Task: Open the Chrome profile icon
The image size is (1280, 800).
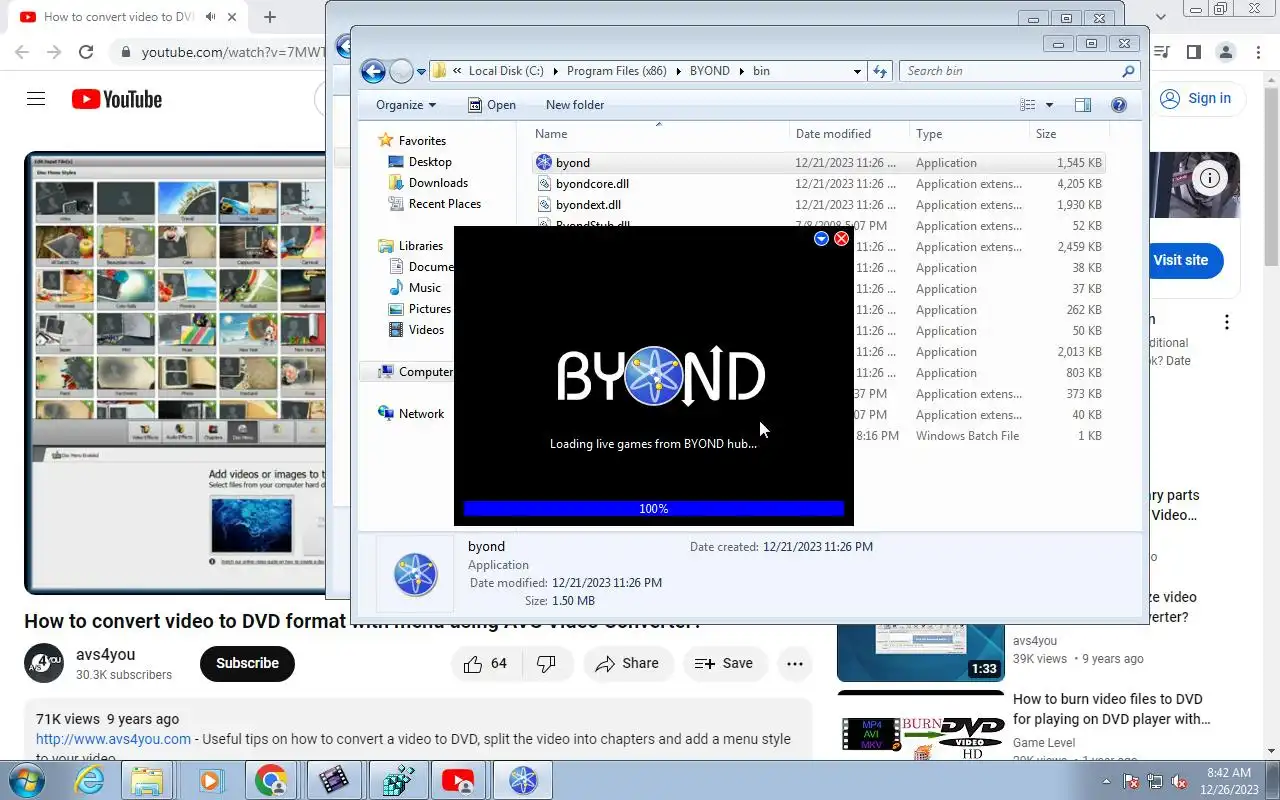Action: click(1225, 52)
